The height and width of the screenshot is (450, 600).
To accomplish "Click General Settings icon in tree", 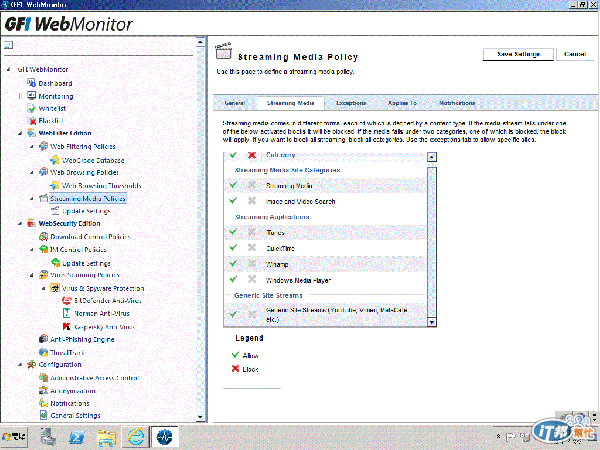I will click(43, 415).
